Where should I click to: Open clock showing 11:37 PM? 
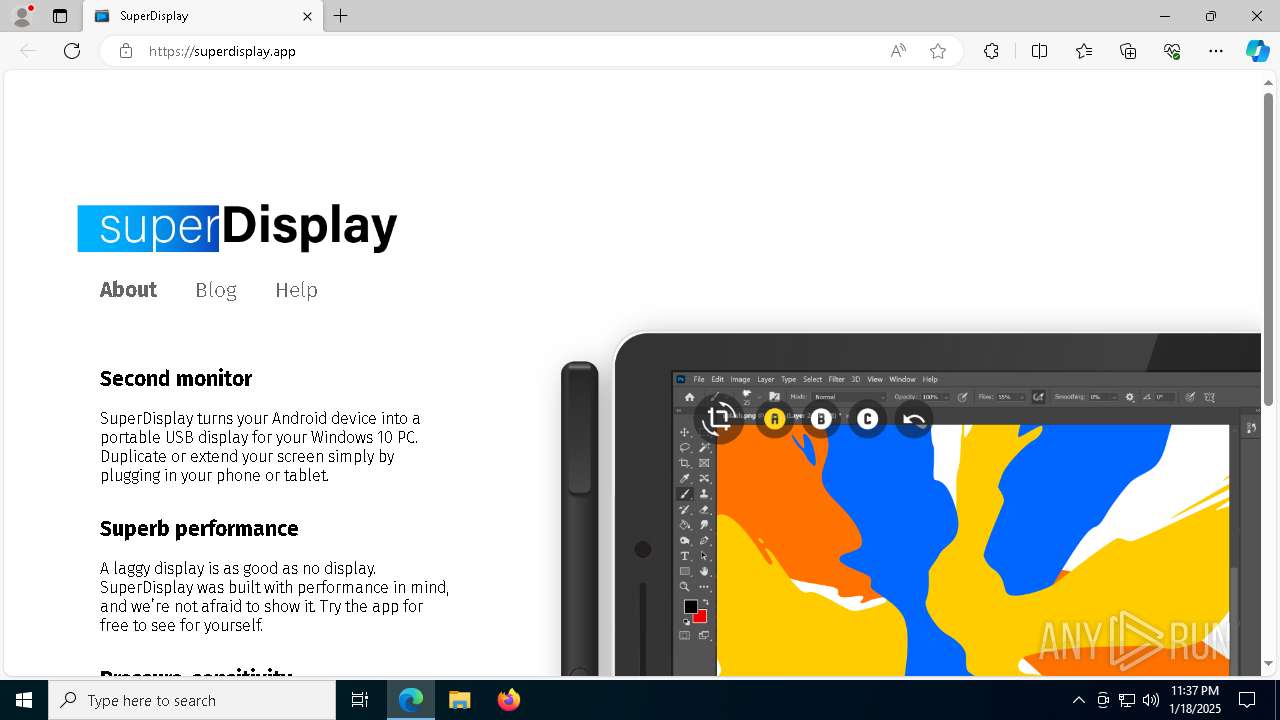(1194, 700)
